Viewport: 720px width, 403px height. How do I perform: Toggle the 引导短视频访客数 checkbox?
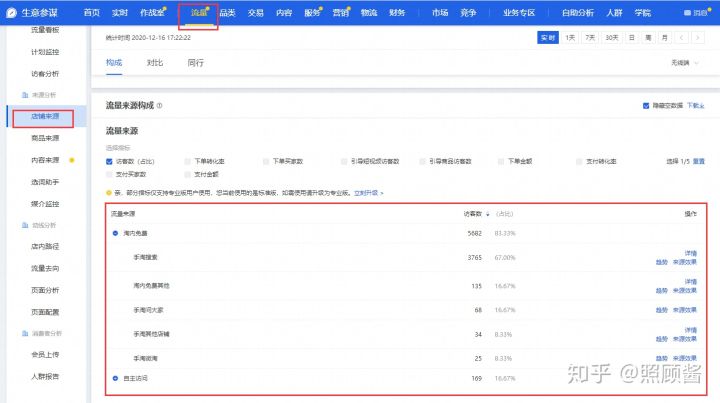344,162
